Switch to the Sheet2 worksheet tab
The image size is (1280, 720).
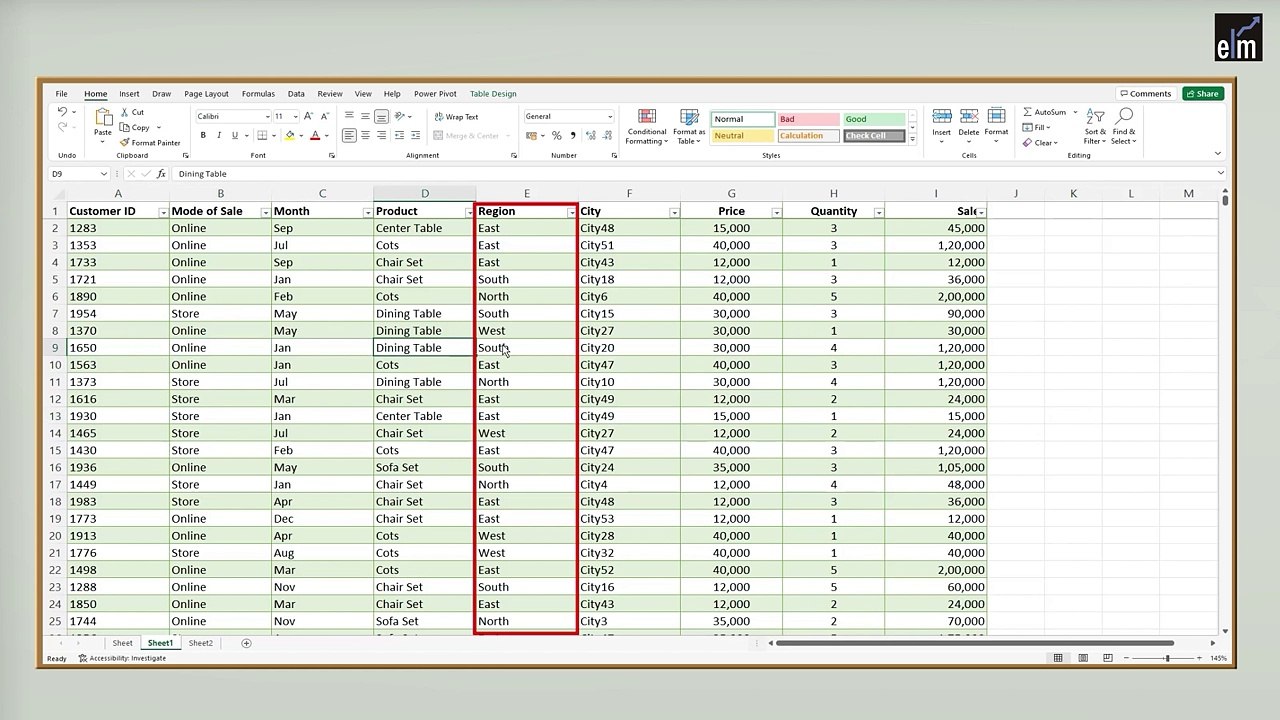201,643
